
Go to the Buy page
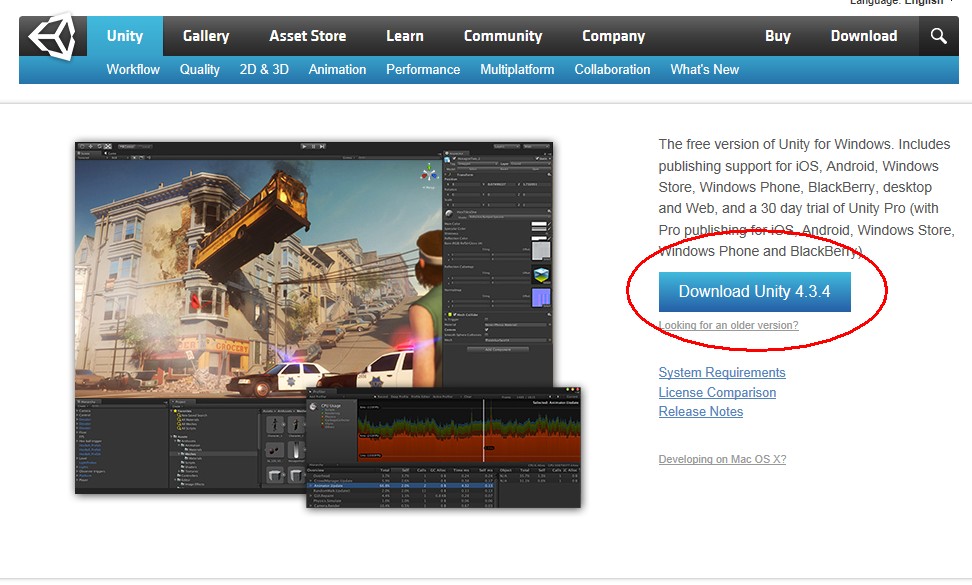point(778,36)
